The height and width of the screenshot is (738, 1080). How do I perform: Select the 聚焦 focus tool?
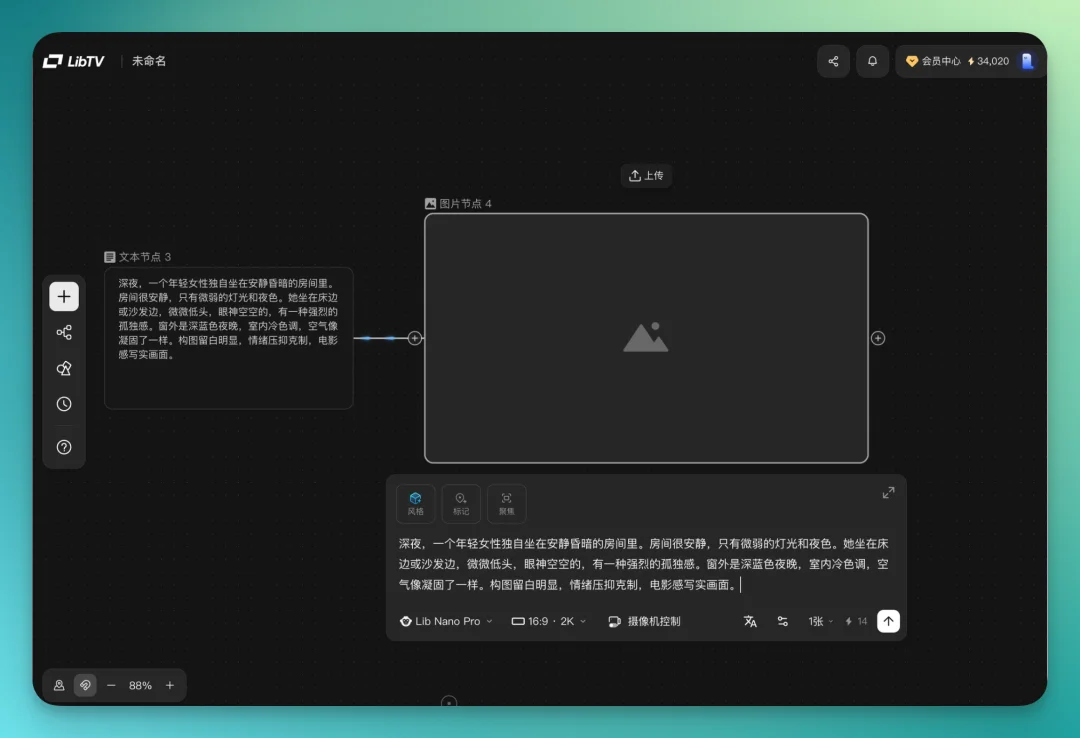click(506, 503)
